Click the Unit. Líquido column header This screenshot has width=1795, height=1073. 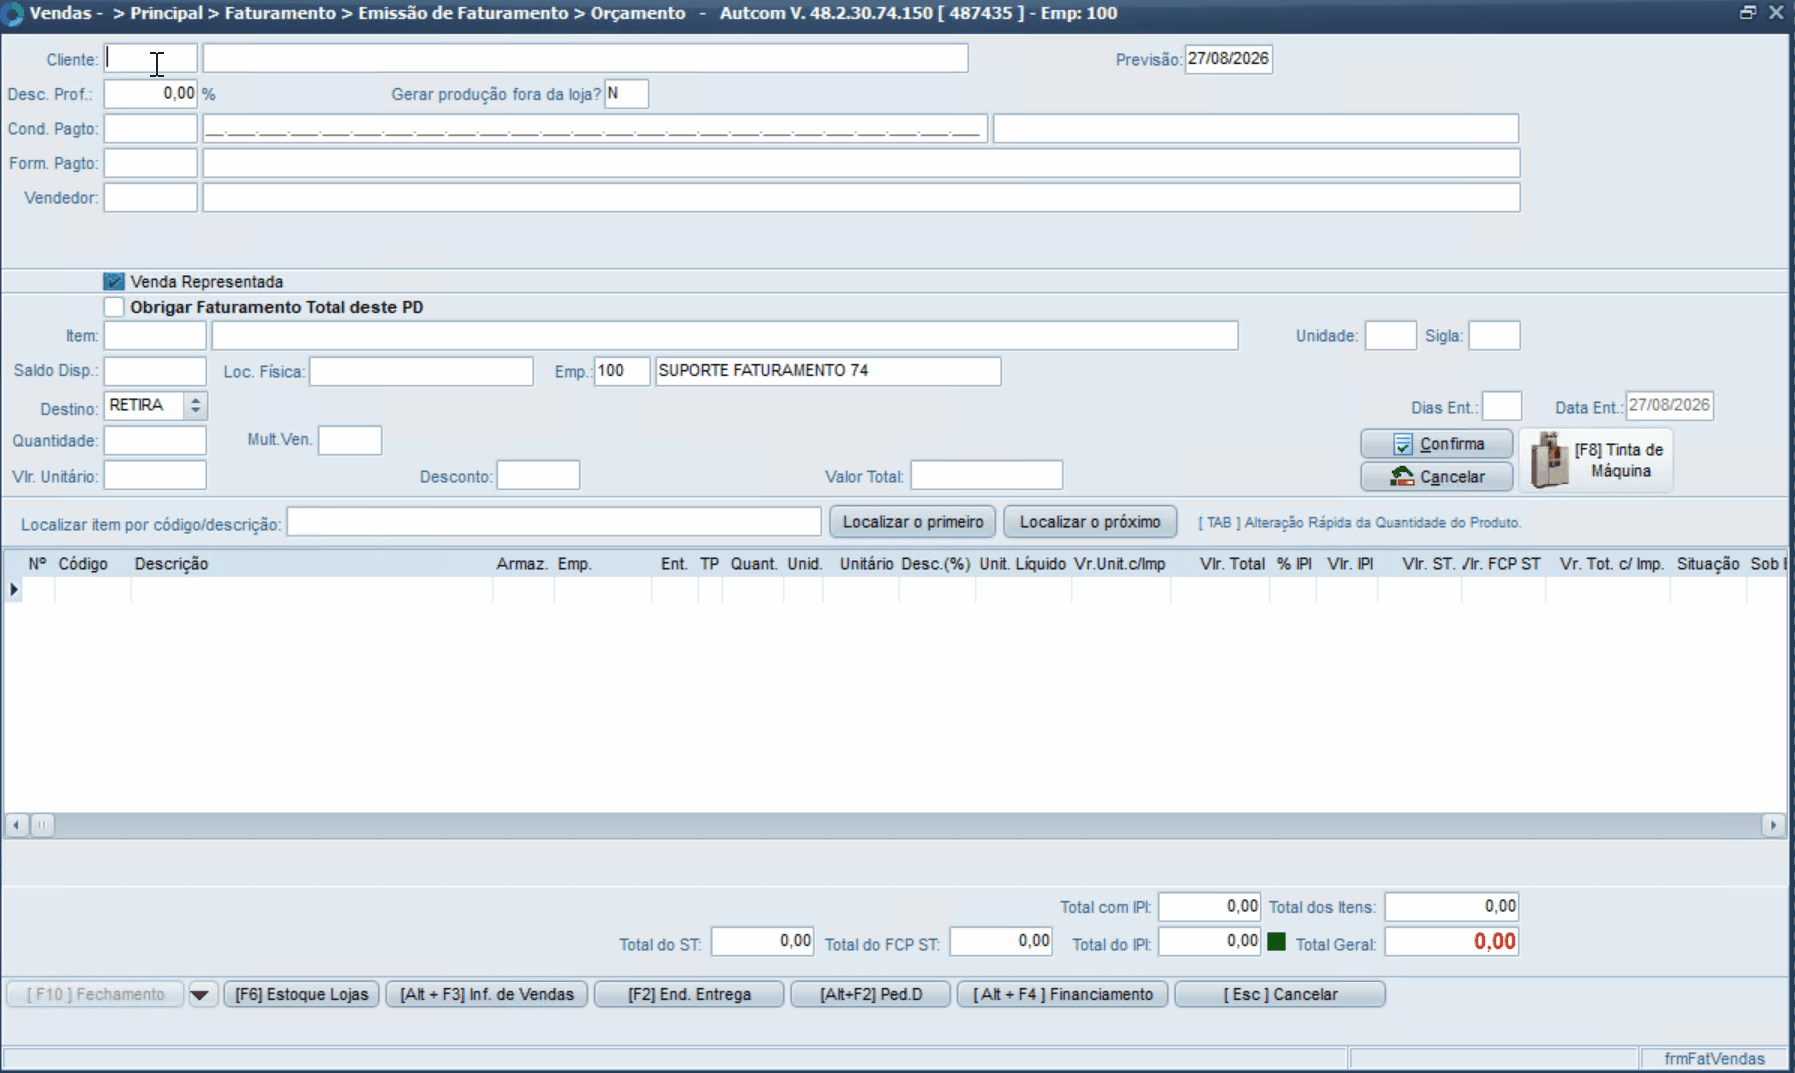coord(1022,564)
